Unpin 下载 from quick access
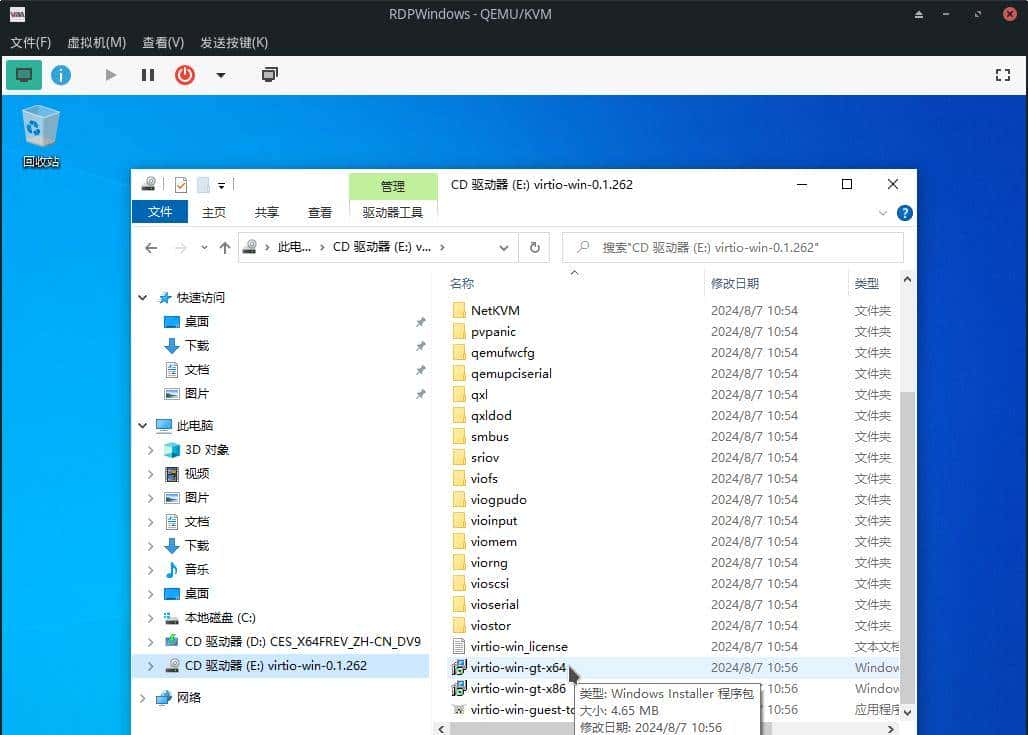Screen dimensions: 1028x735 pos(421,345)
